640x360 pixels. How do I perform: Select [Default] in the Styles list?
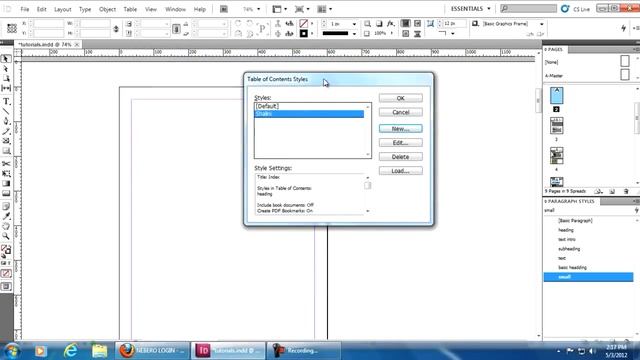309,106
